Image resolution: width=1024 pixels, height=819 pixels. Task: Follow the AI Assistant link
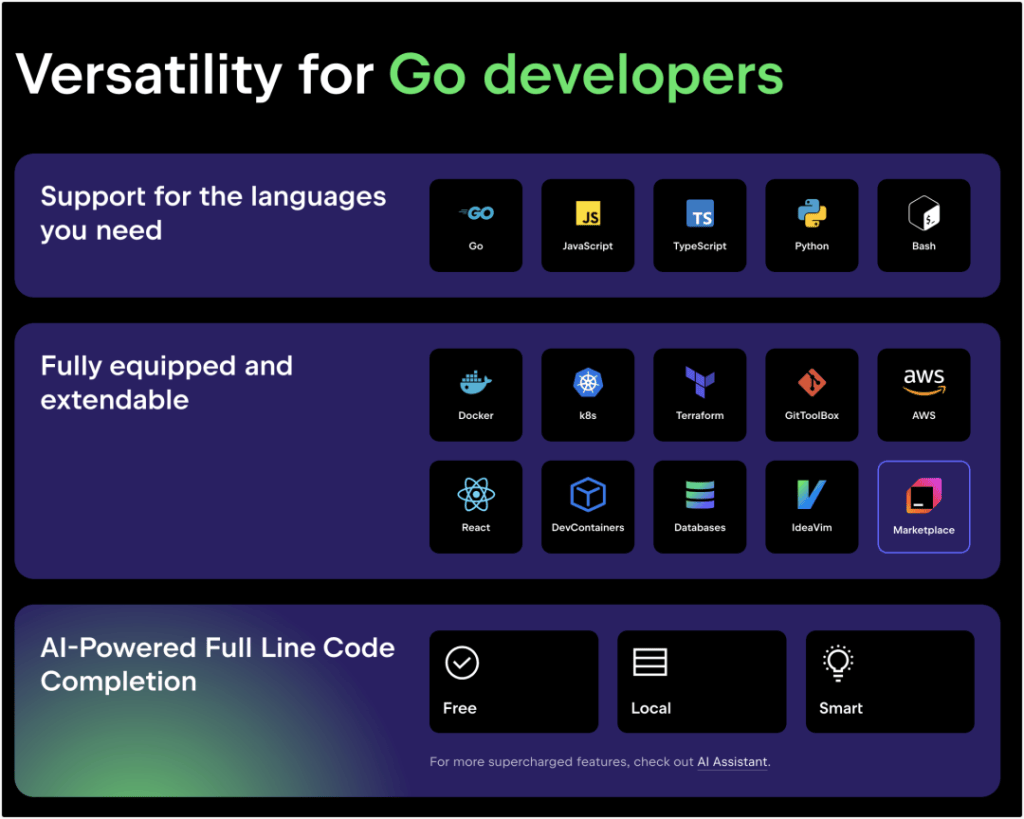732,762
